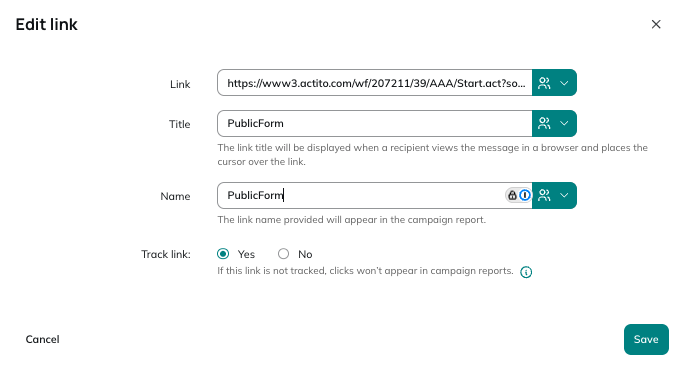
Task: Click the lock icon in Name field
Action: (x=512, y=195)
